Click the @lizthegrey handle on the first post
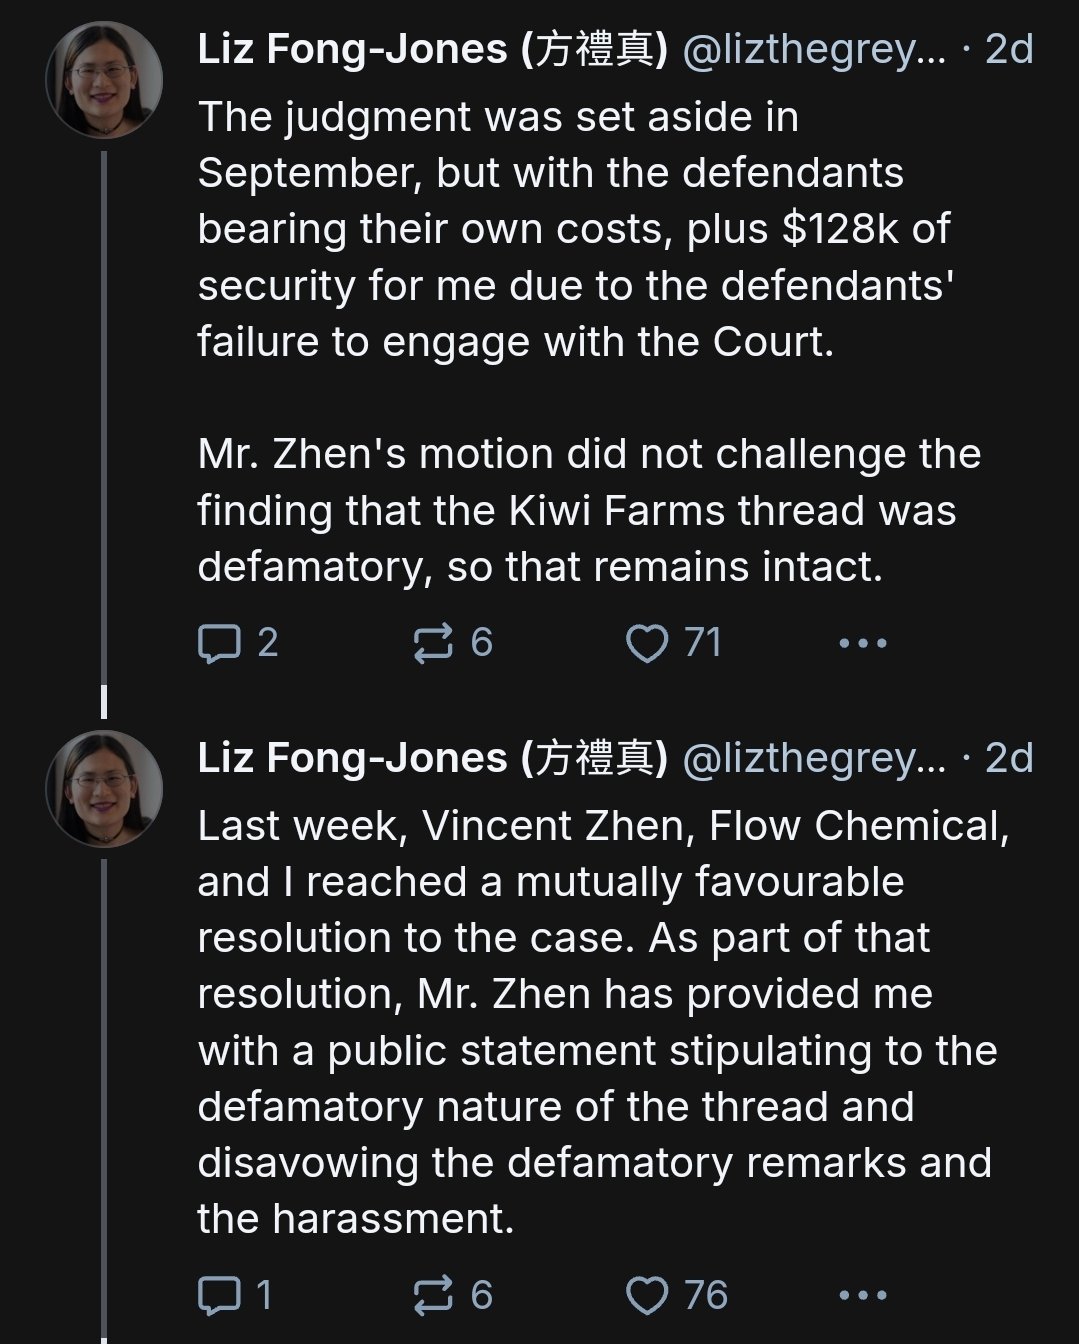The image size is (1079, 1344). click(813, 50)
